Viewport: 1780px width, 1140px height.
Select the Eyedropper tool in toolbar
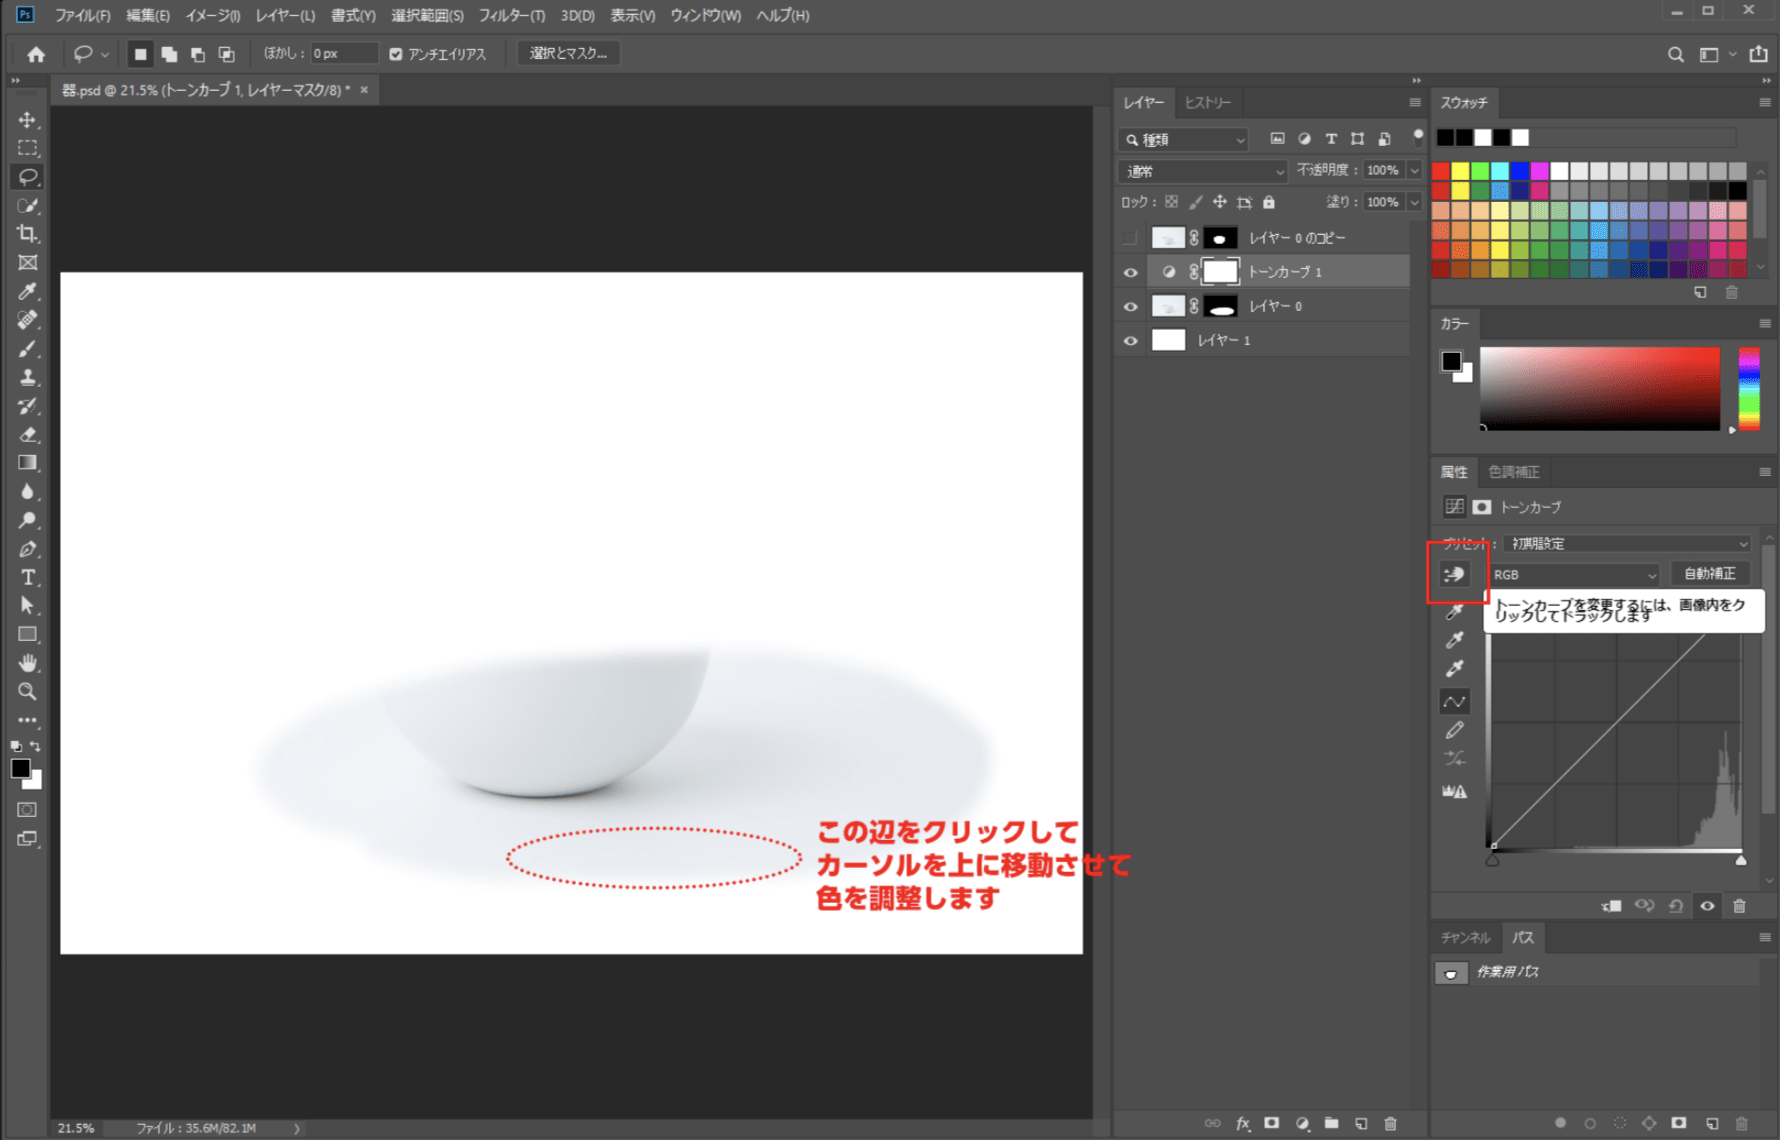tap(27, 291)
